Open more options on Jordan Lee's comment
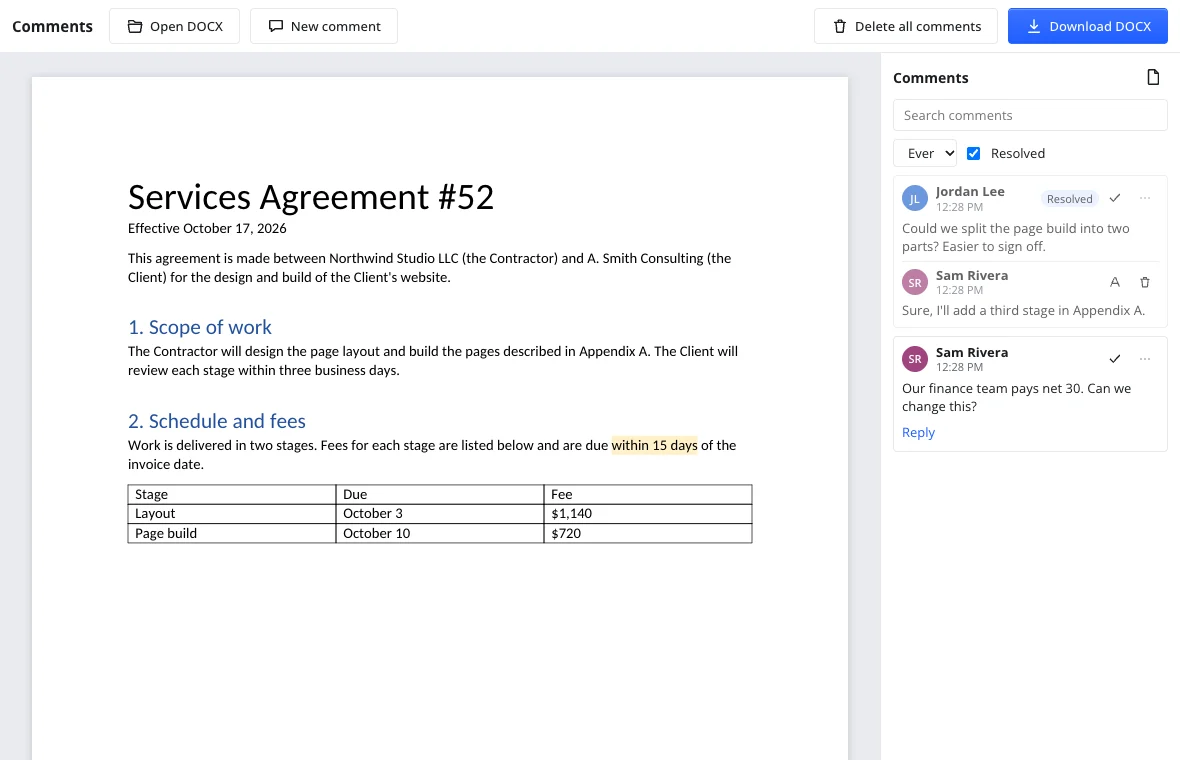This screenshot has width=1180, height=760. pos(1145,198)
